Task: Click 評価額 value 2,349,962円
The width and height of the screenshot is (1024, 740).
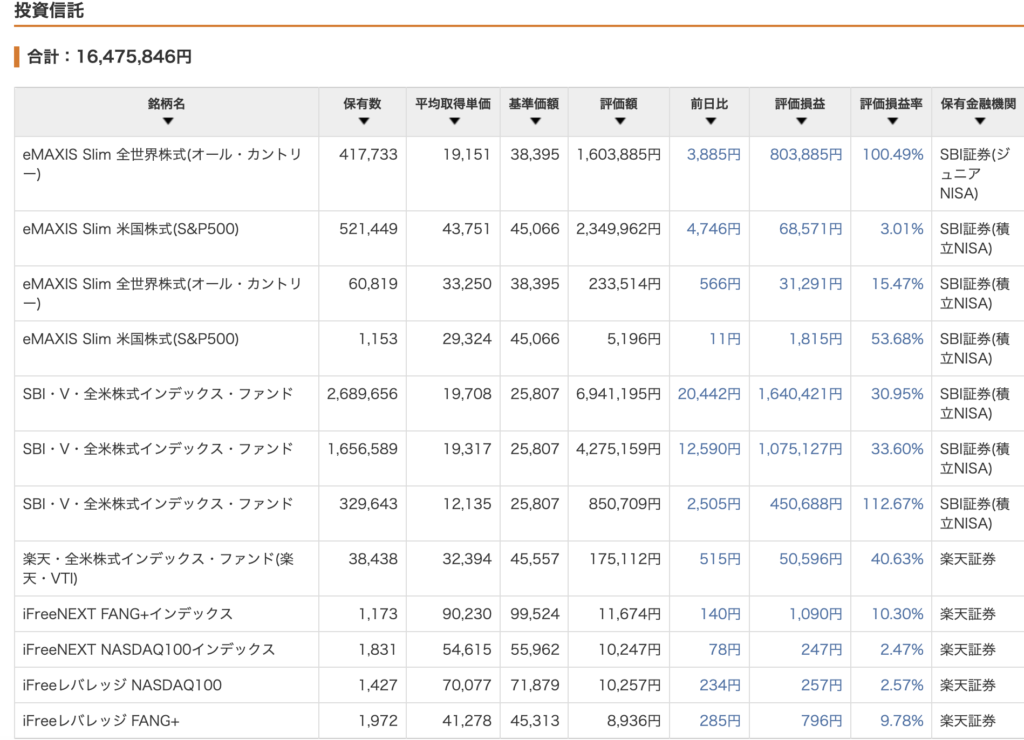Action: [618, 229]
